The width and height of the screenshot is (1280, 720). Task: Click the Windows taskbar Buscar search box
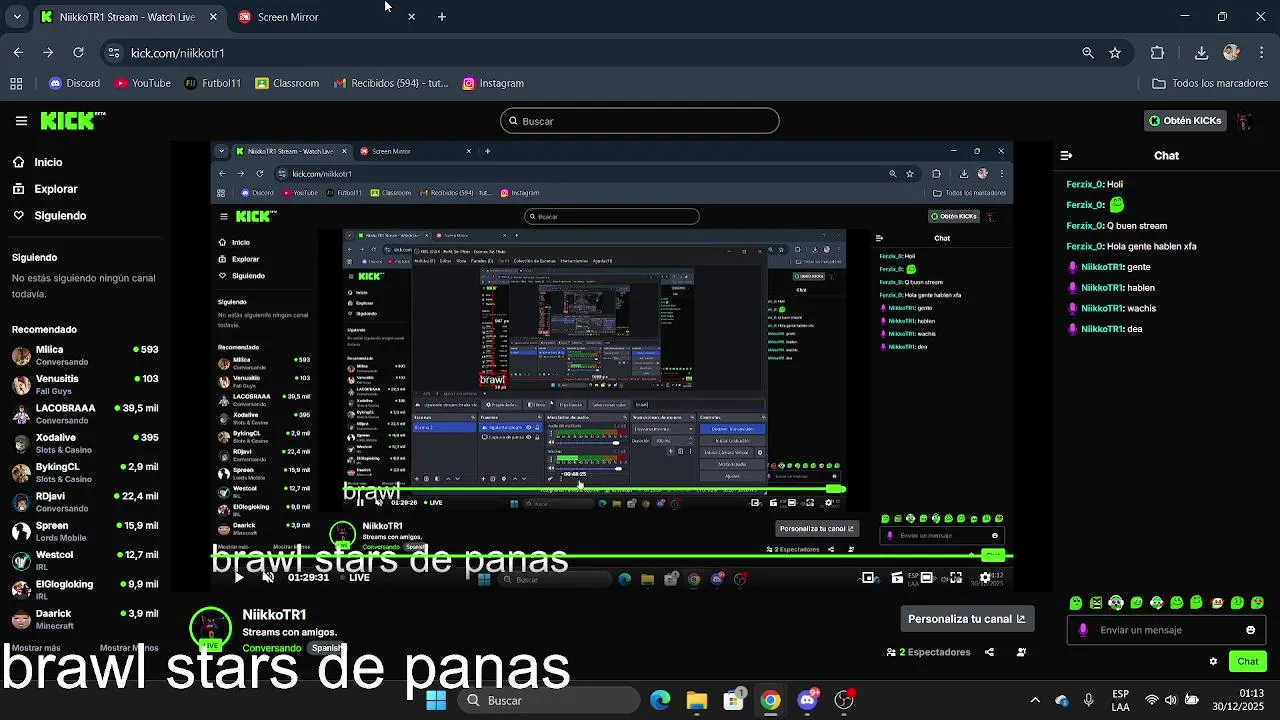(x=548, y=700)
